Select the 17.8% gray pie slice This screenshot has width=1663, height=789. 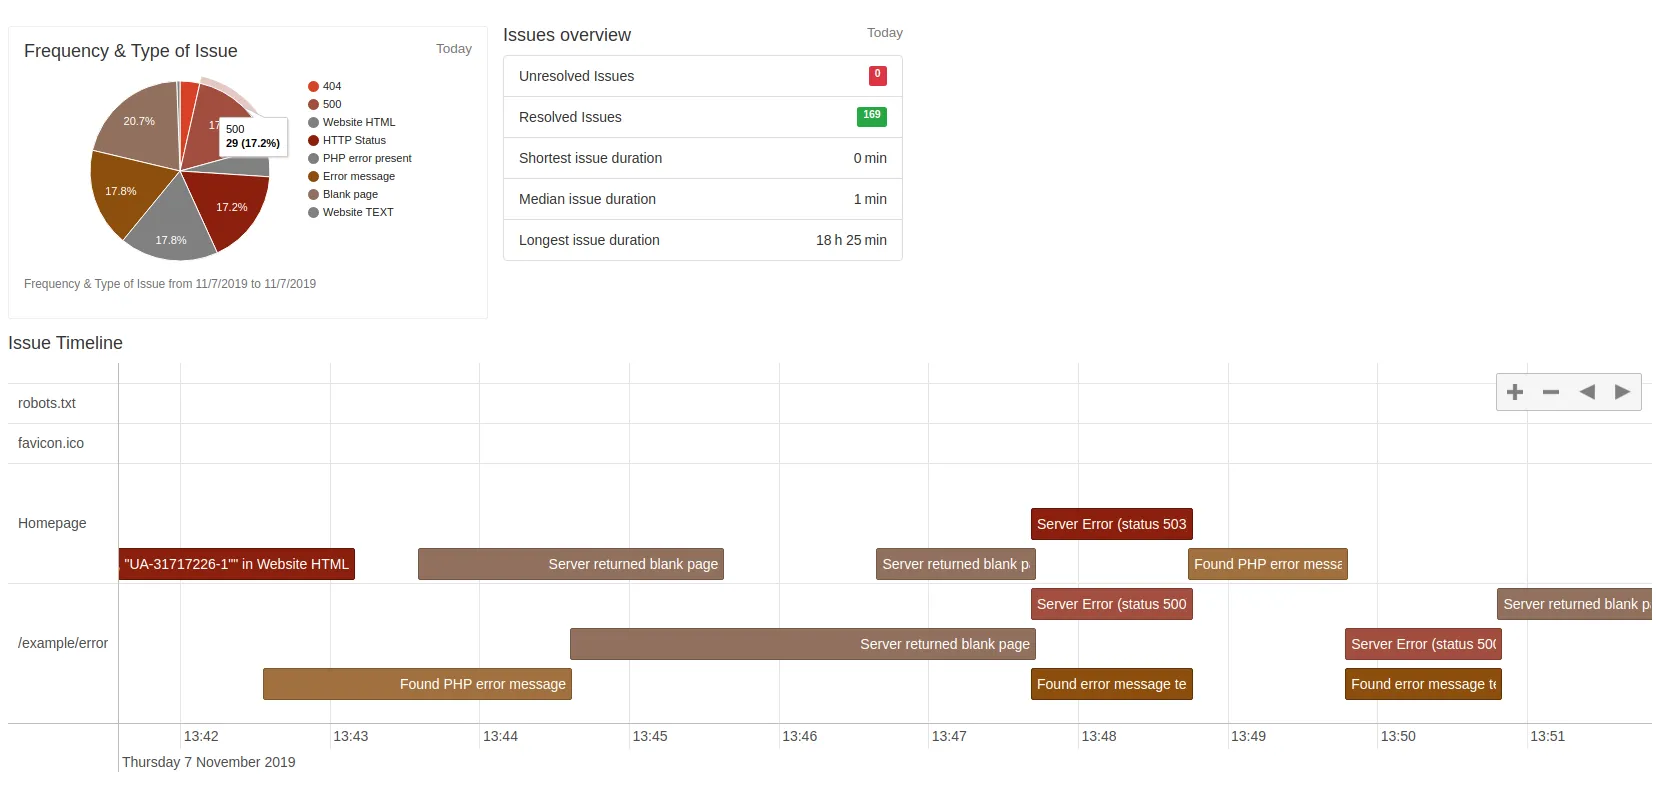pos(171,231)
